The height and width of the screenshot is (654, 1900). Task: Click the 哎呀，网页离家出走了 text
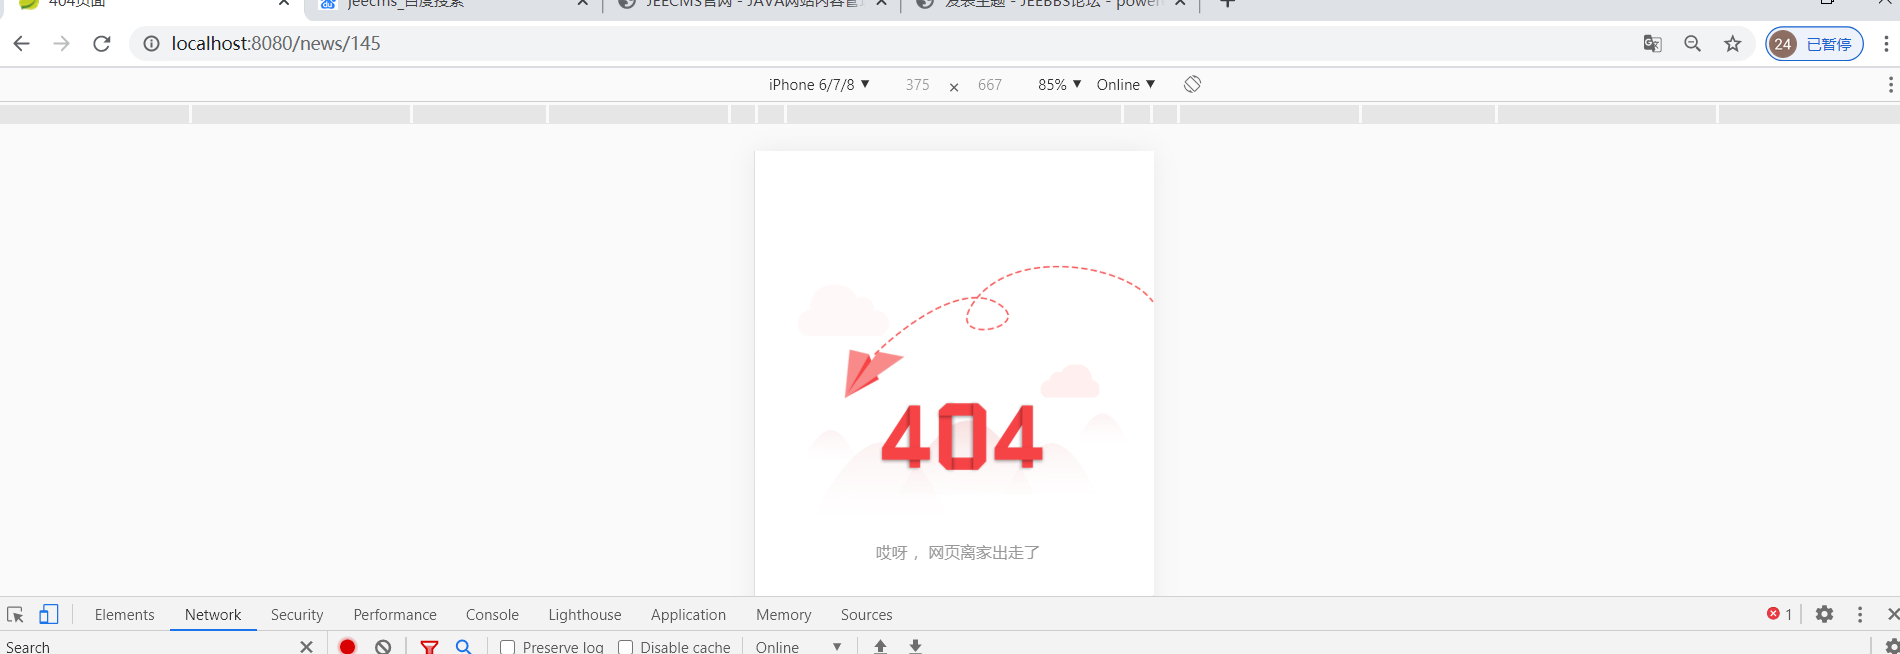pos(957,553)
